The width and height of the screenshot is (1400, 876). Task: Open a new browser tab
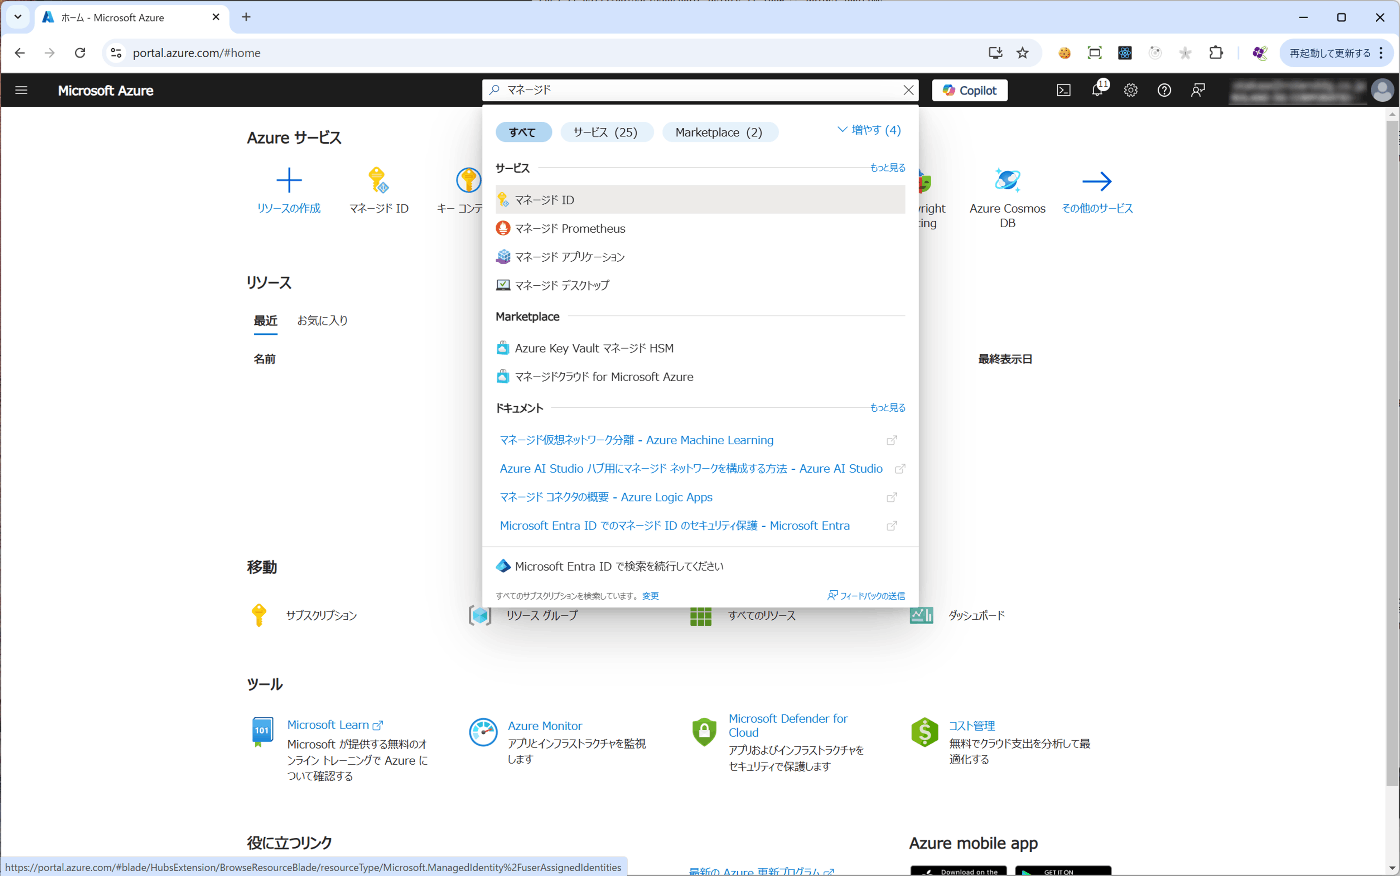tap(246, 17)
